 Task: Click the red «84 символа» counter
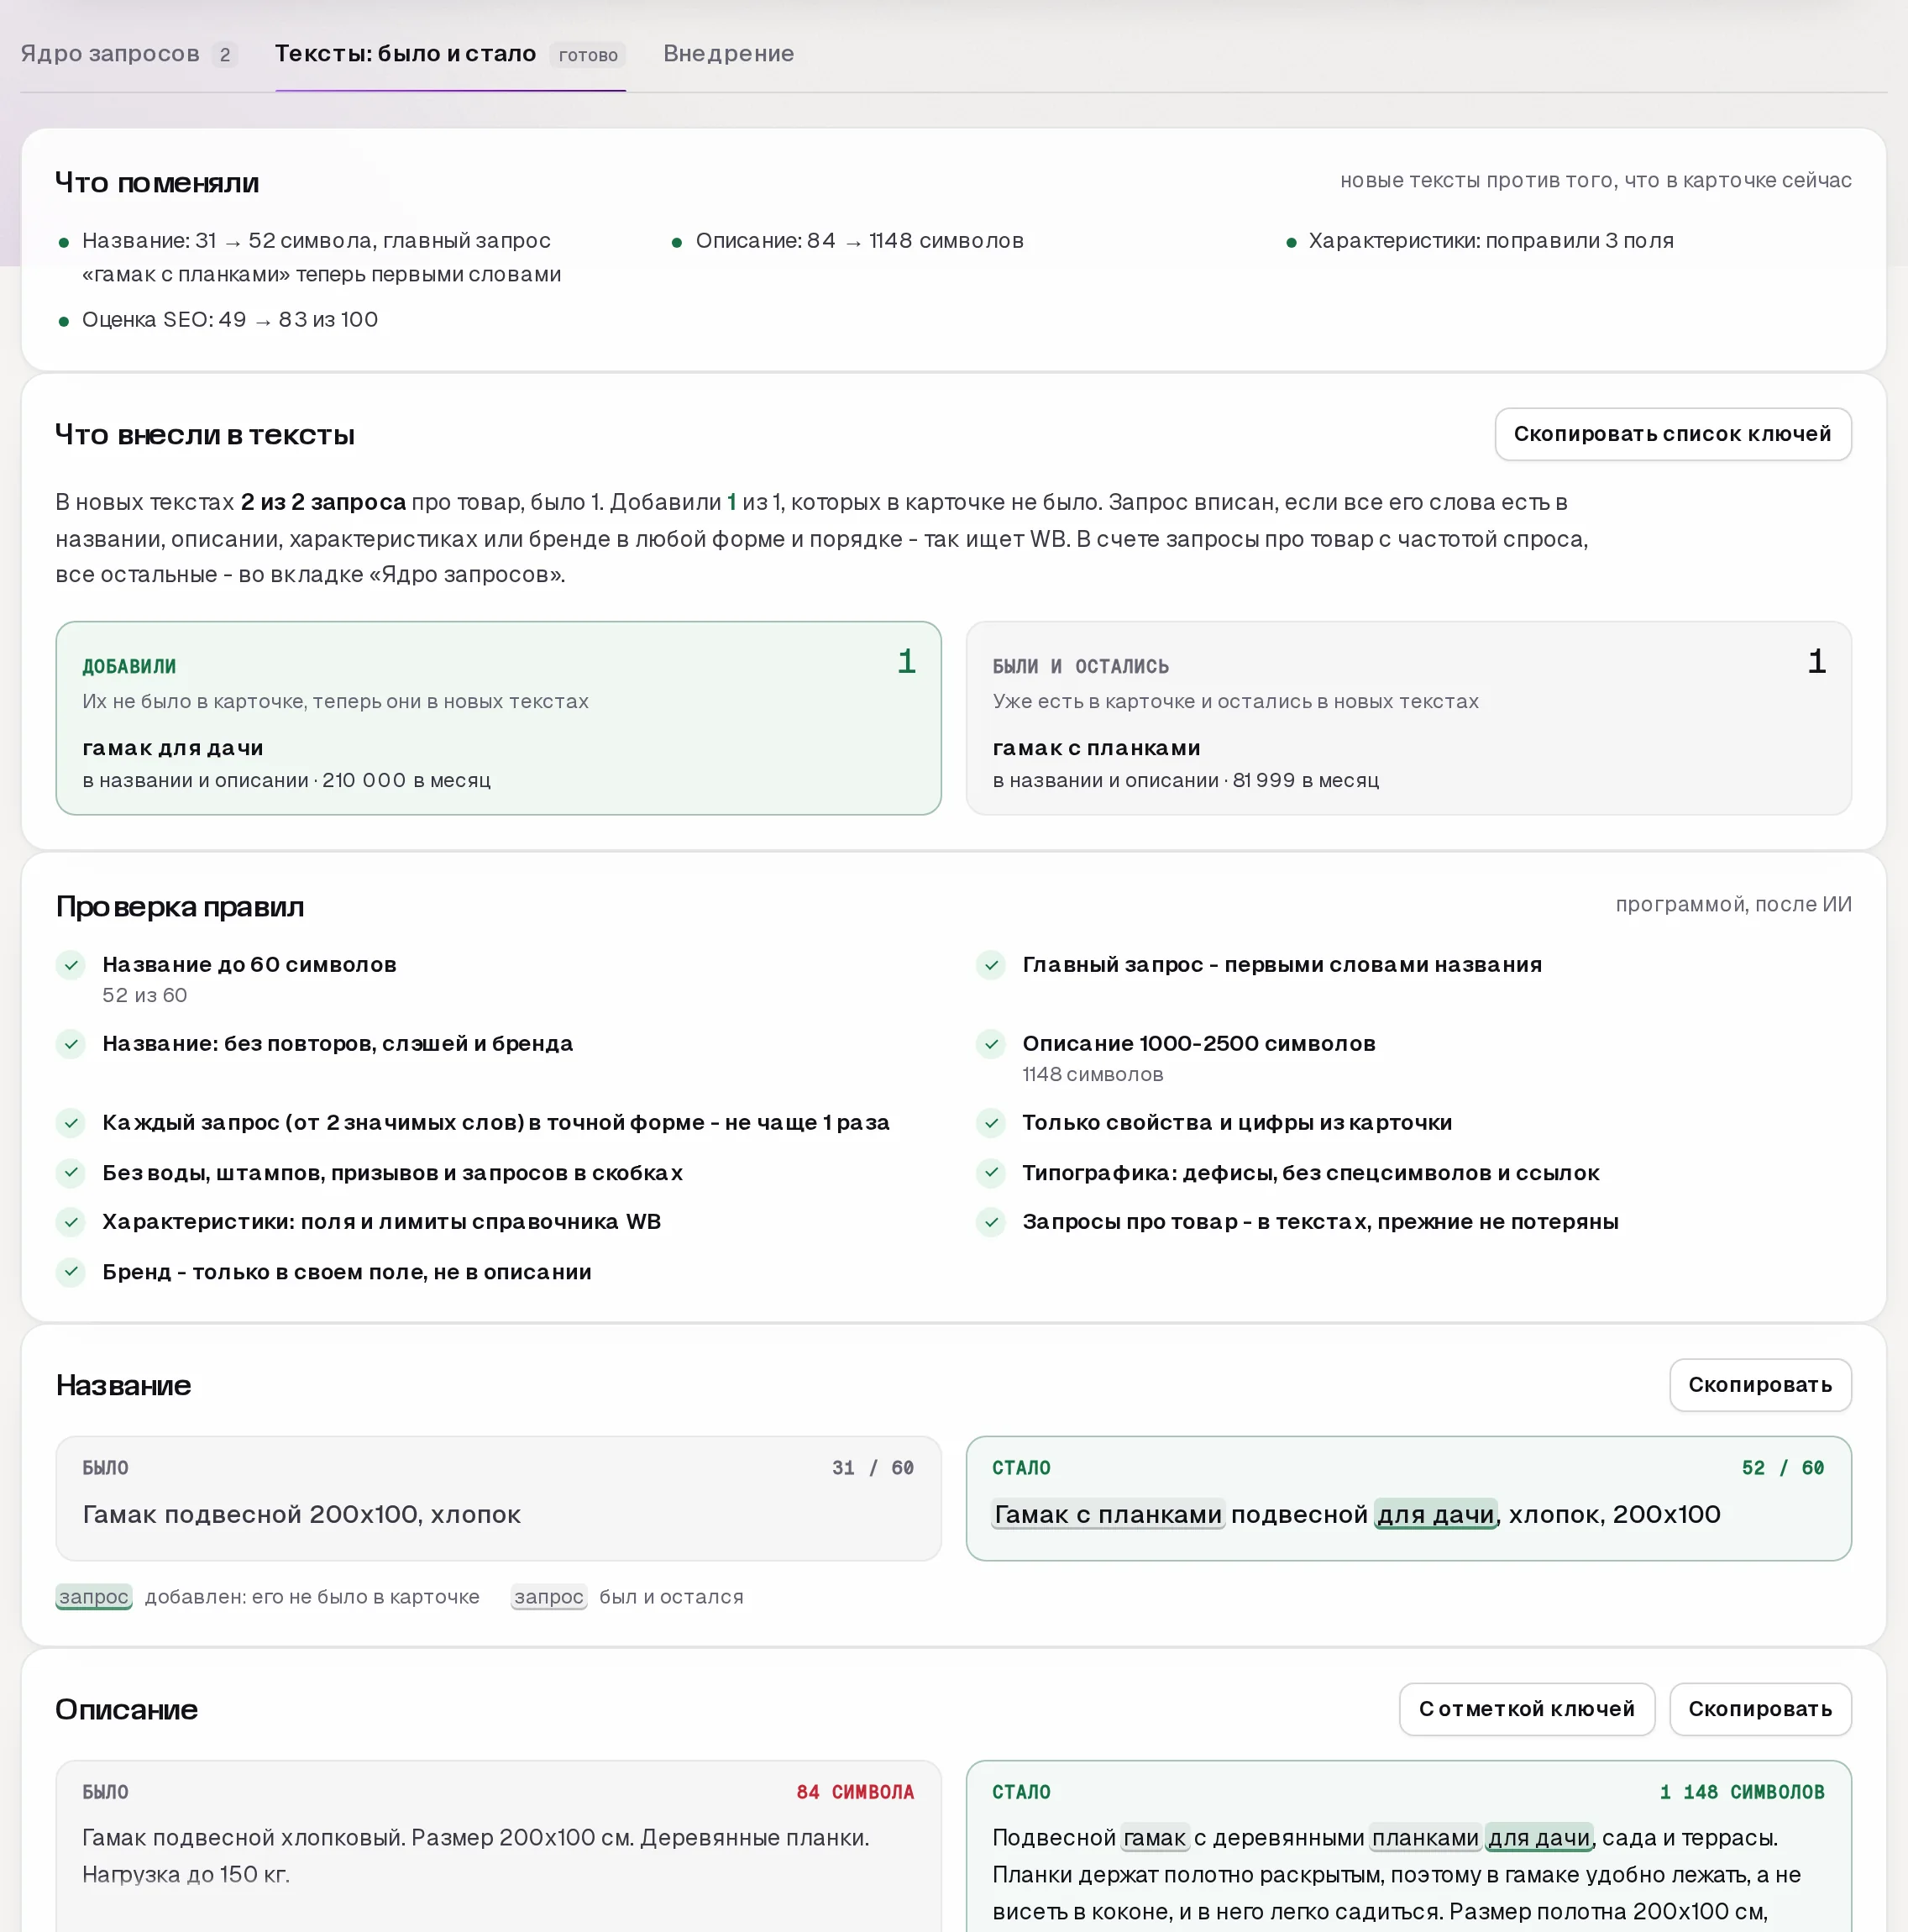tap(855, 1792)
